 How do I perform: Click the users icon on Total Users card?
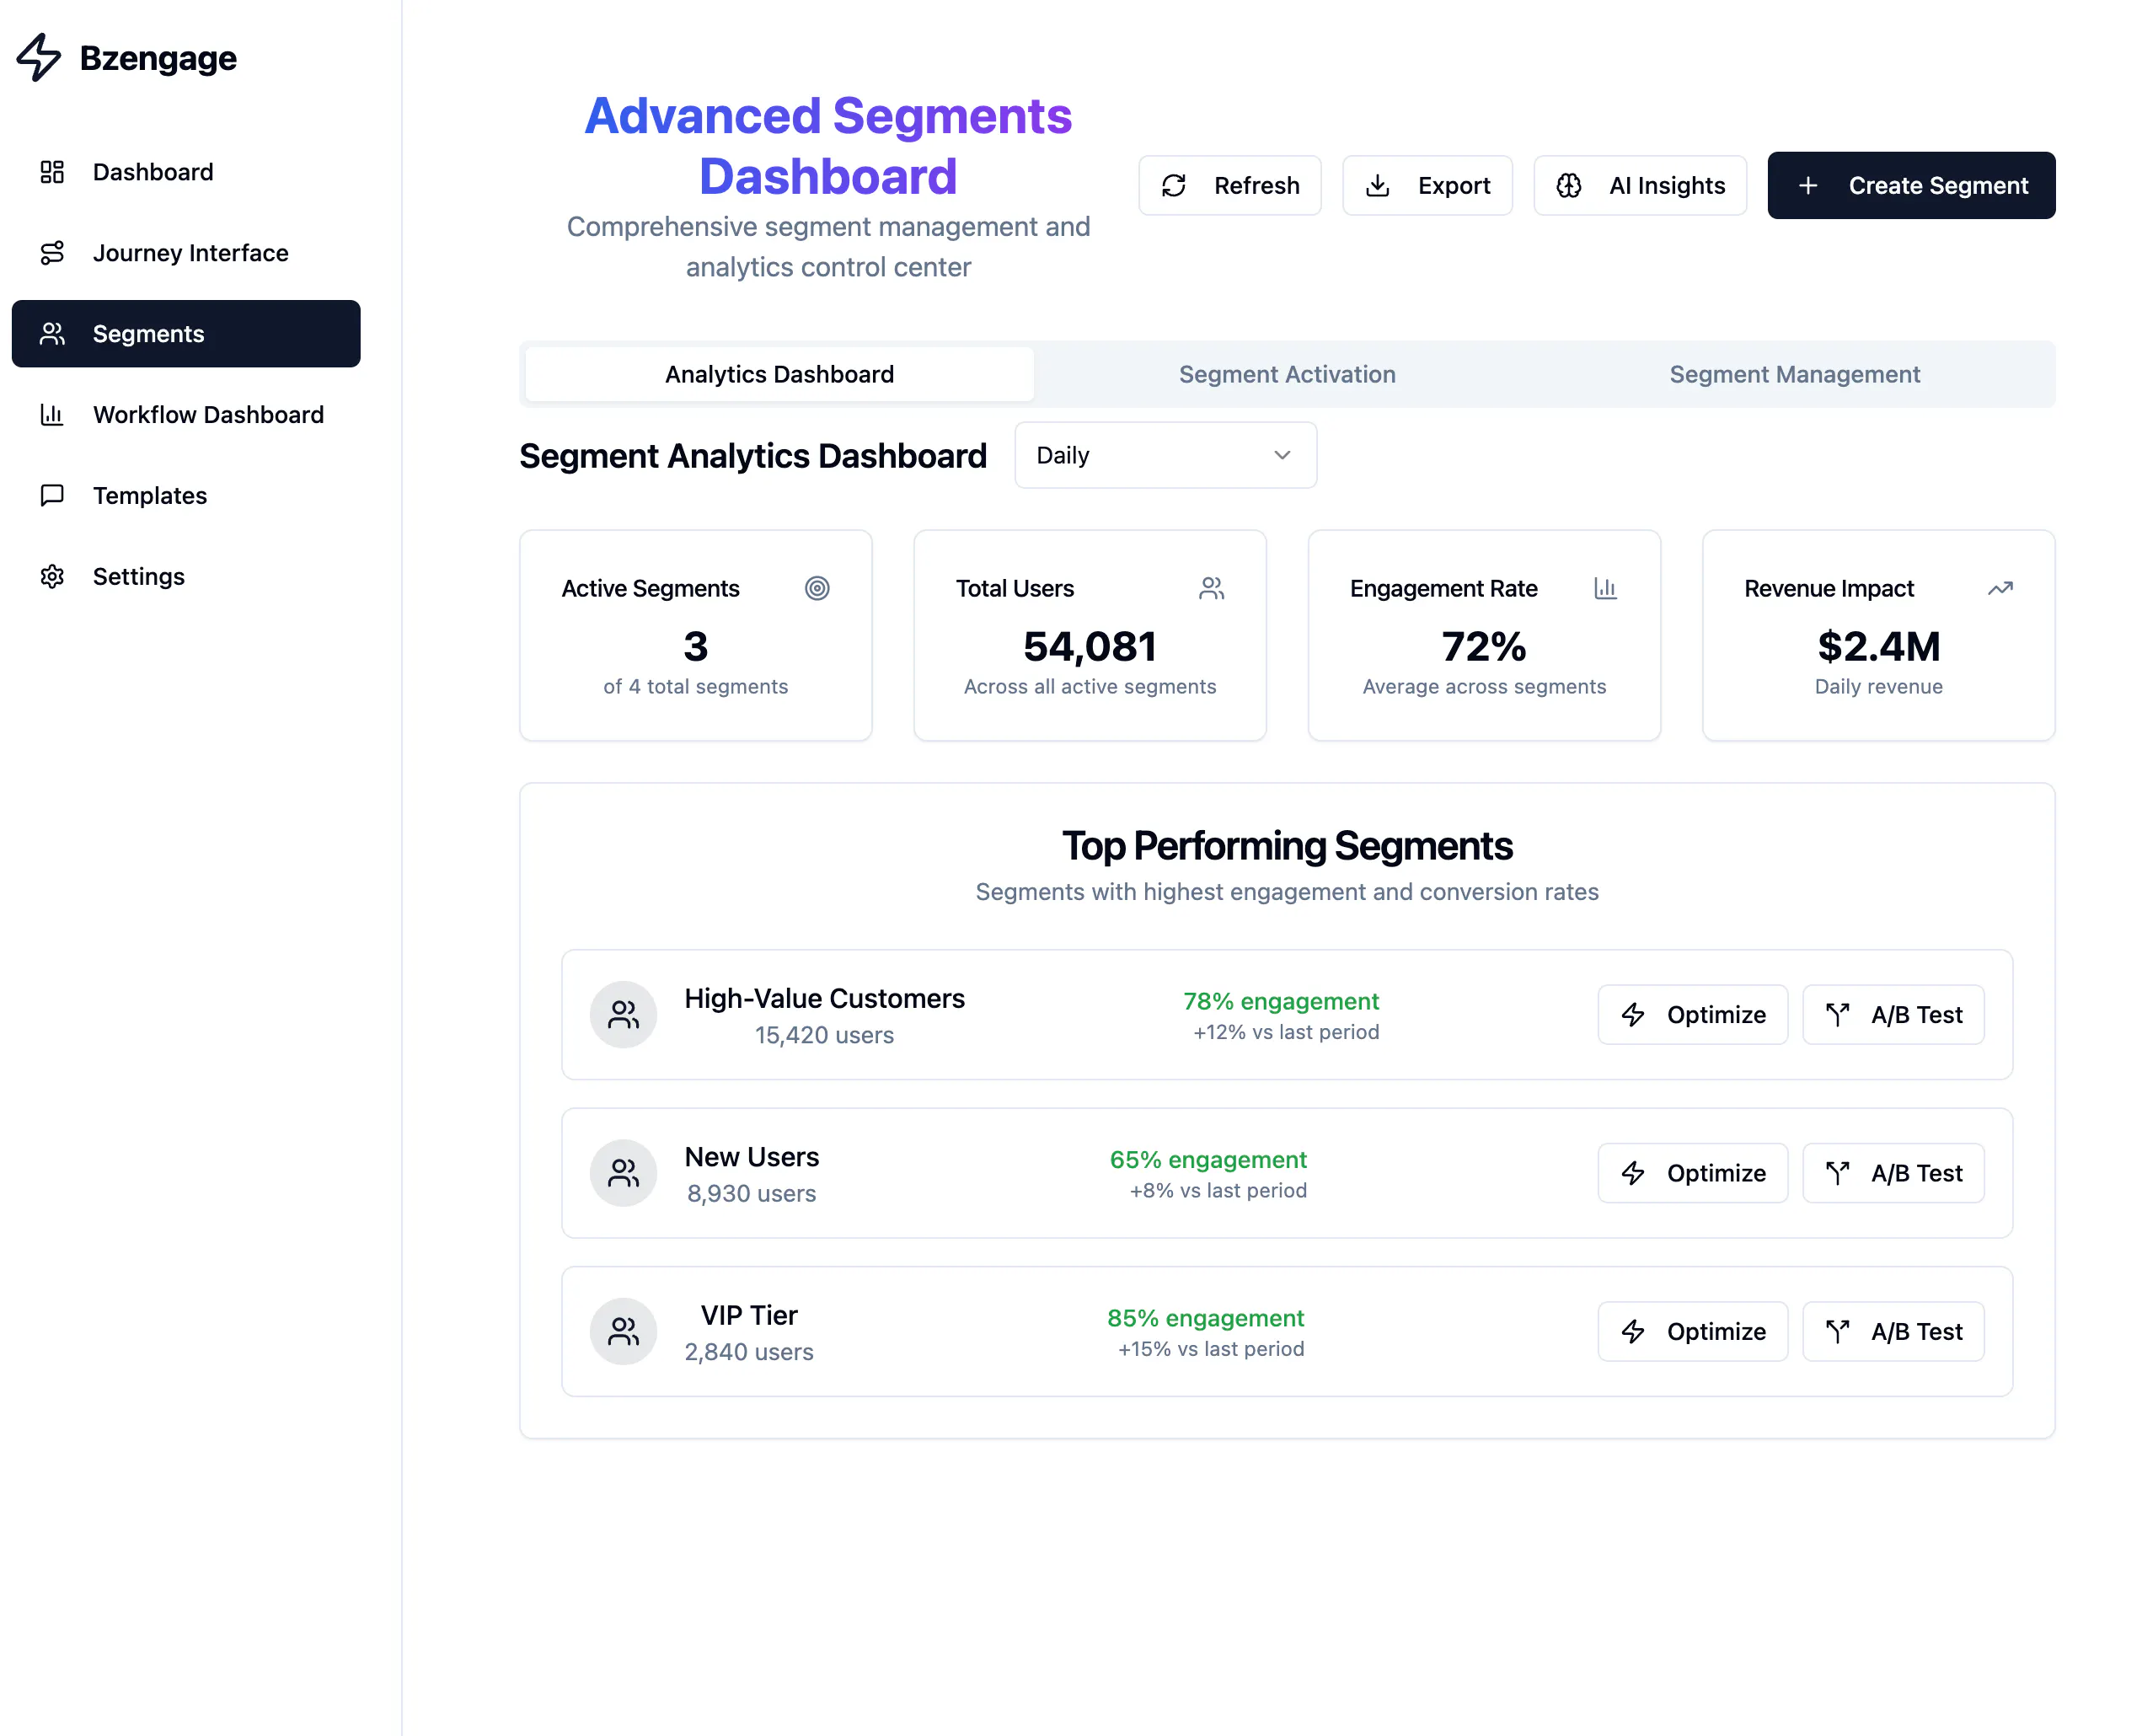click(x=1211, y=588)
